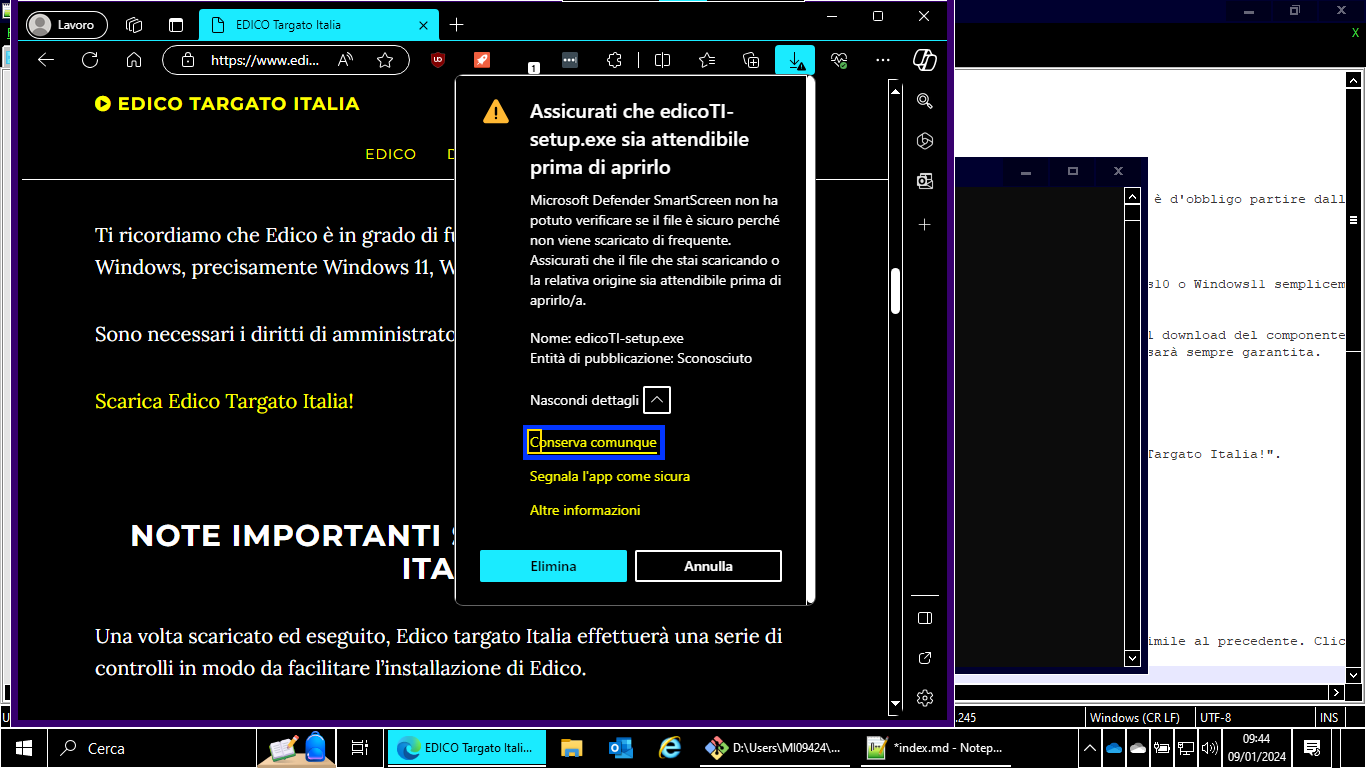
Task: Collapse details with Nascondi dettagli chevron
Action: 657,400
